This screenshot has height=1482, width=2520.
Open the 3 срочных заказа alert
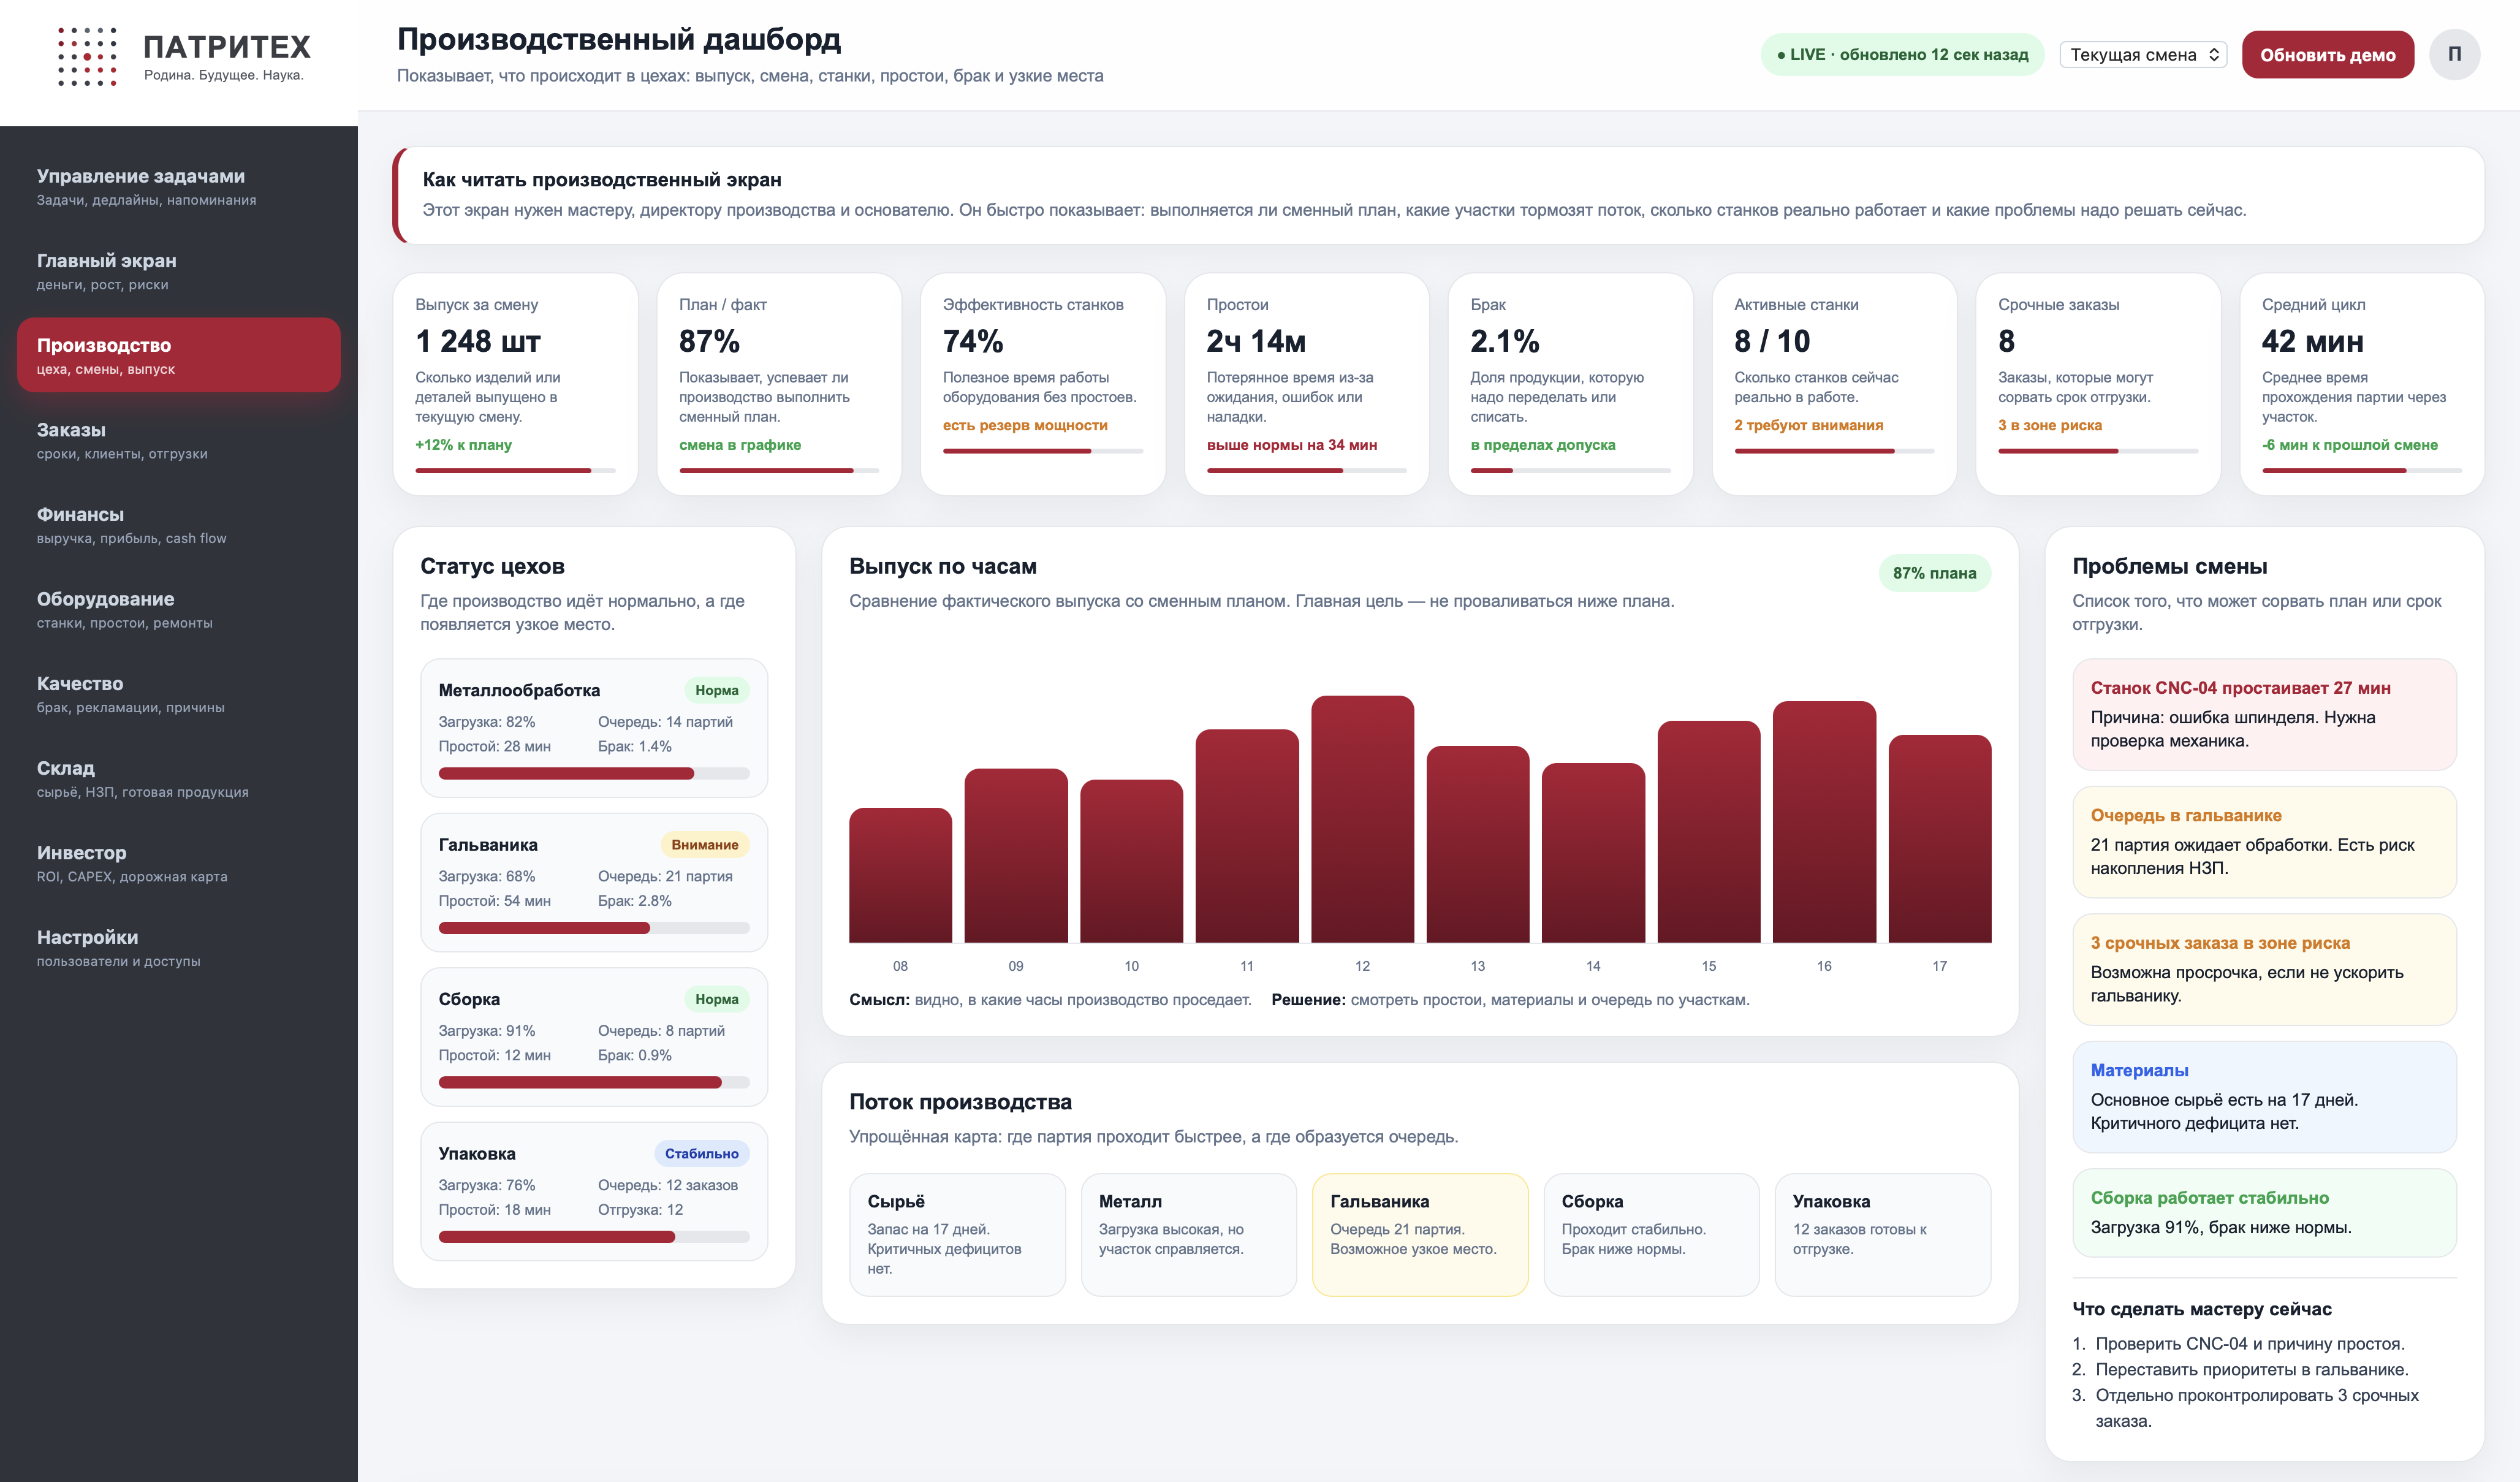click(x=2264, y=969)
